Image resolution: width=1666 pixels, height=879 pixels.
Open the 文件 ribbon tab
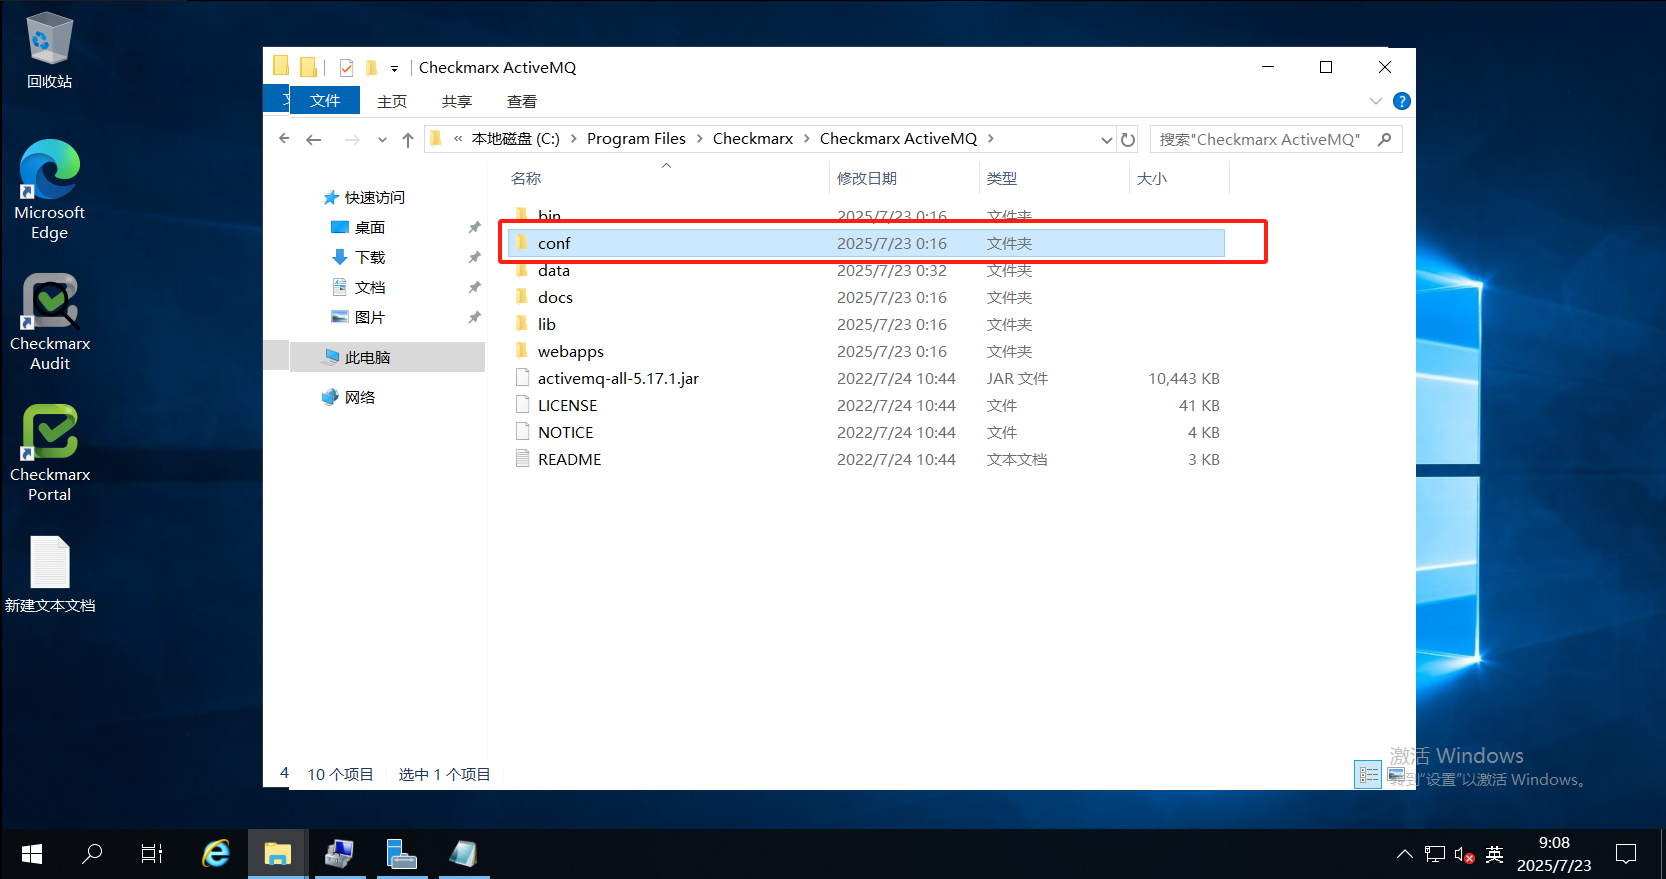[x=324, y=101]
